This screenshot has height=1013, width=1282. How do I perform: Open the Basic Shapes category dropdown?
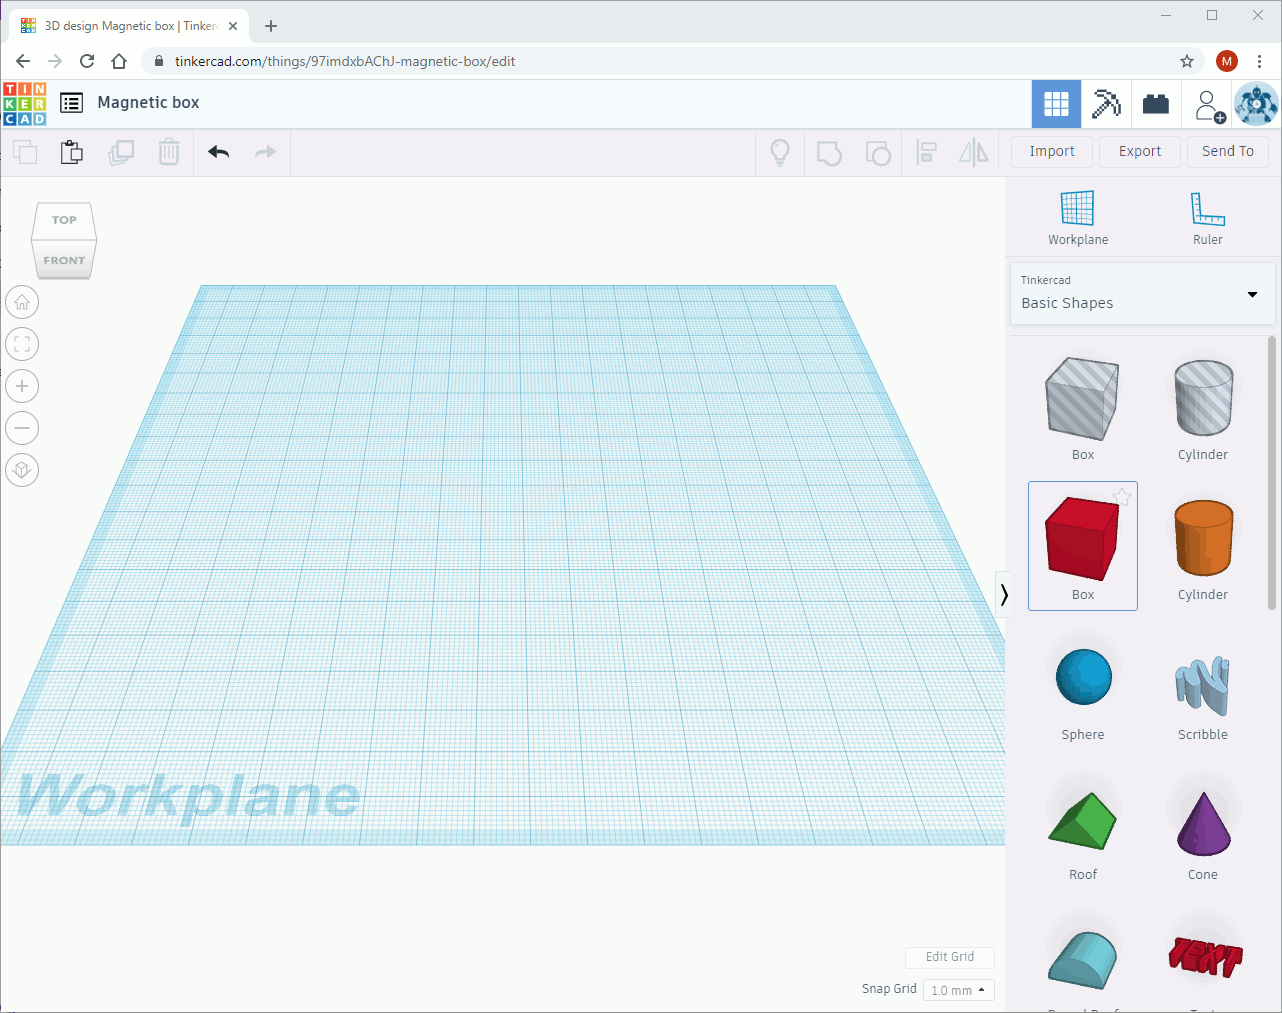point(1143,293)
